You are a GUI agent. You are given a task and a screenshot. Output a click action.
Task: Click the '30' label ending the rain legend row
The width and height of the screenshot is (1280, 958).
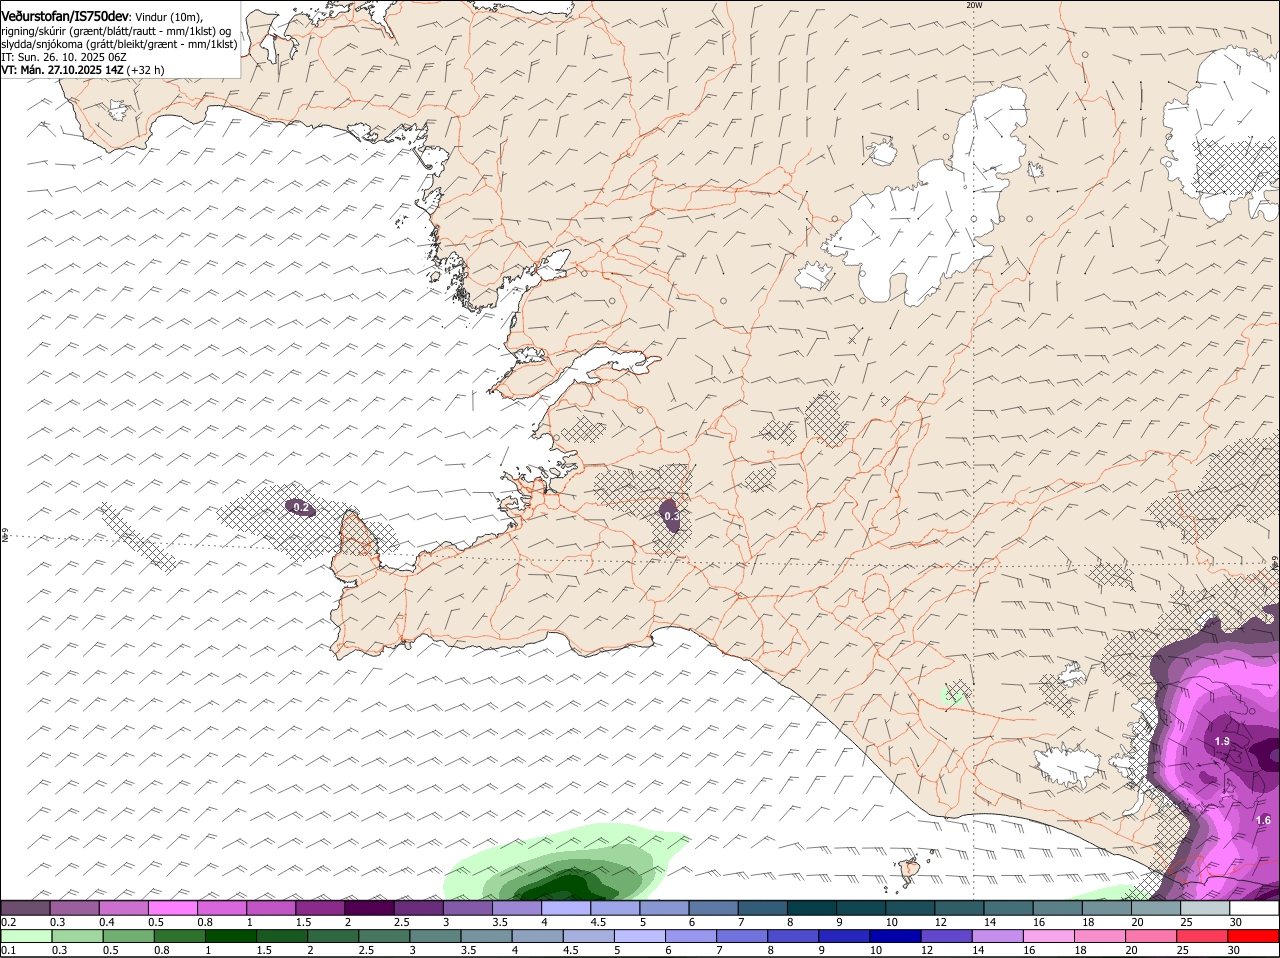pos(1233,950)
